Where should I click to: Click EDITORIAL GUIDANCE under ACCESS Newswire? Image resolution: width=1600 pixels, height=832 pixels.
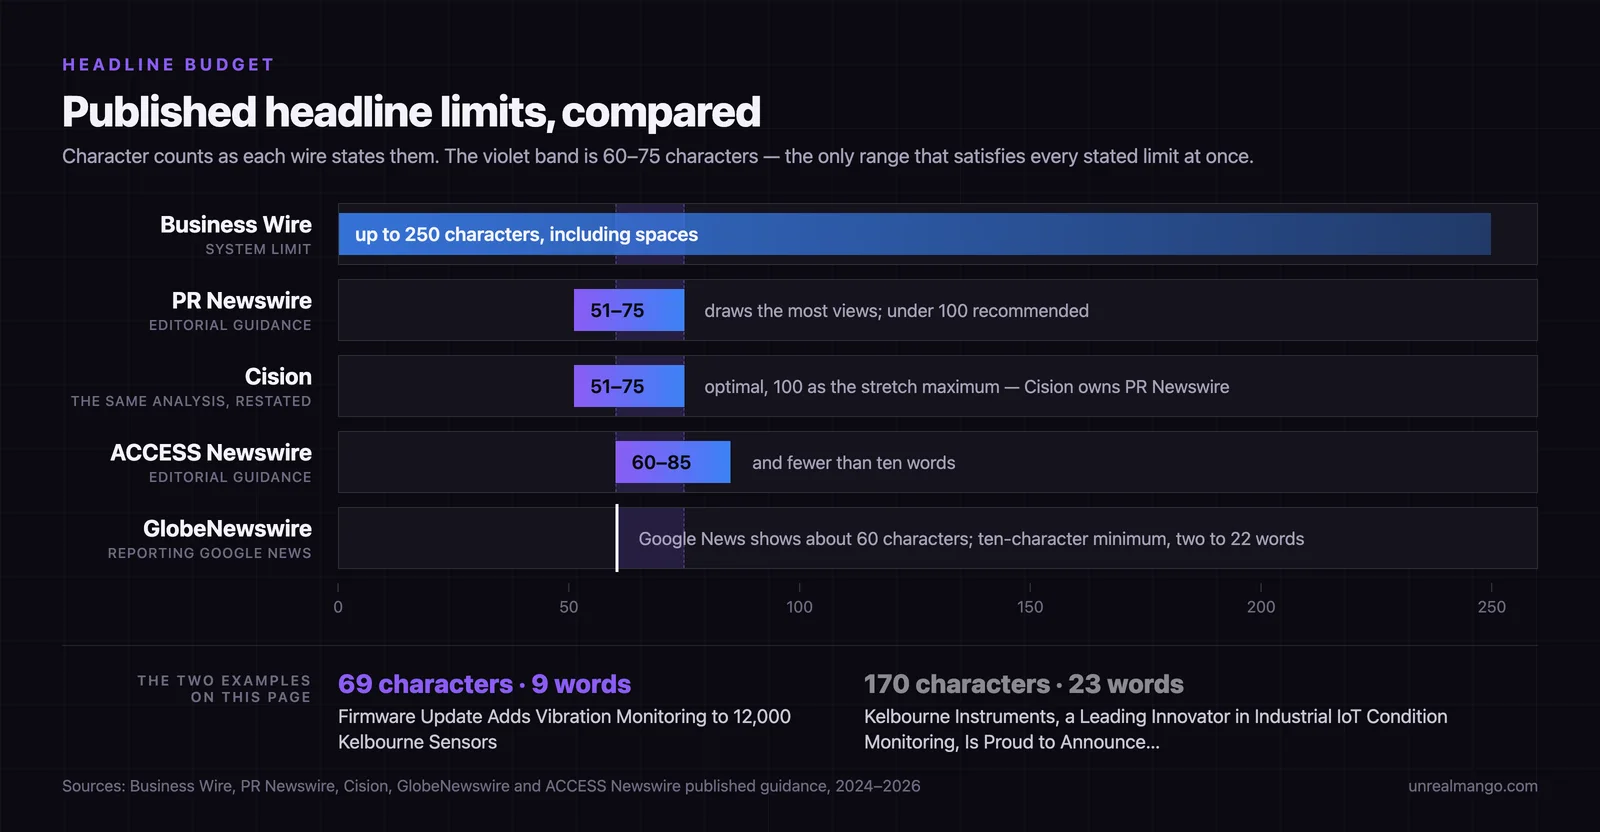230,477
